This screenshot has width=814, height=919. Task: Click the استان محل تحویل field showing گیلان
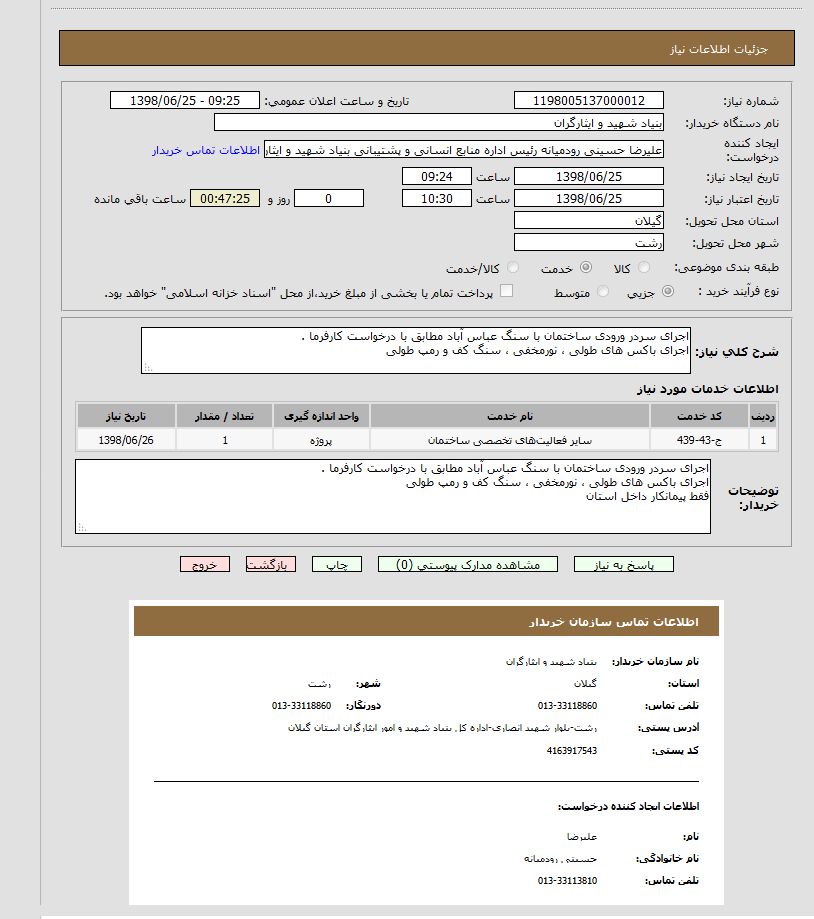(588, 221)
